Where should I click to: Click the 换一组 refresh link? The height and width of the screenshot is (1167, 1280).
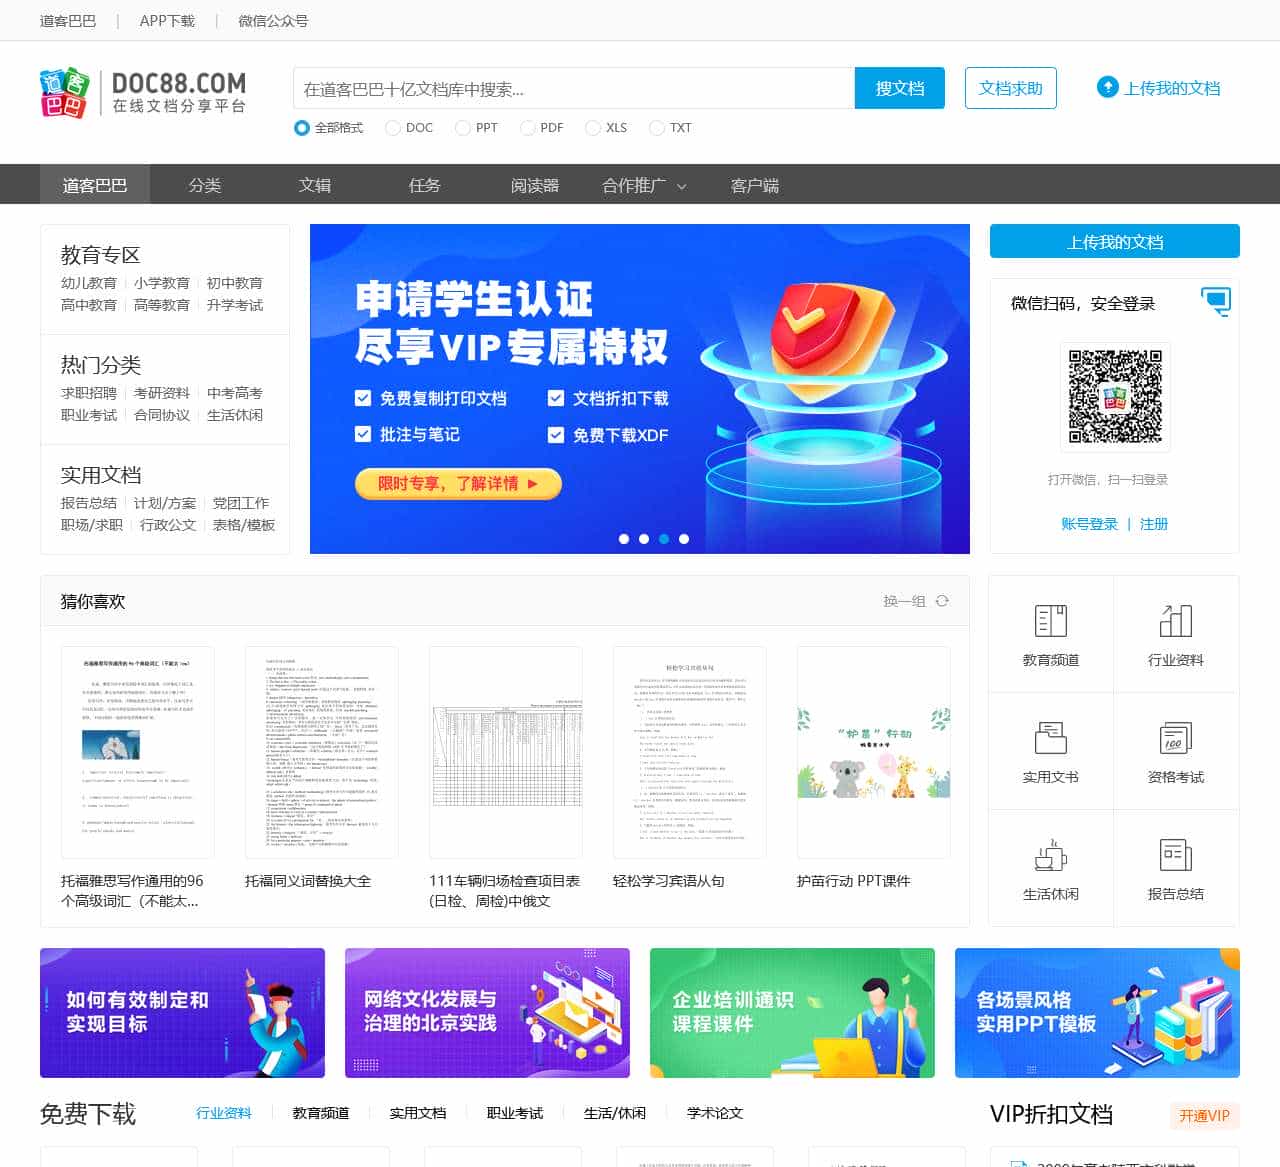tap(904, 601)
